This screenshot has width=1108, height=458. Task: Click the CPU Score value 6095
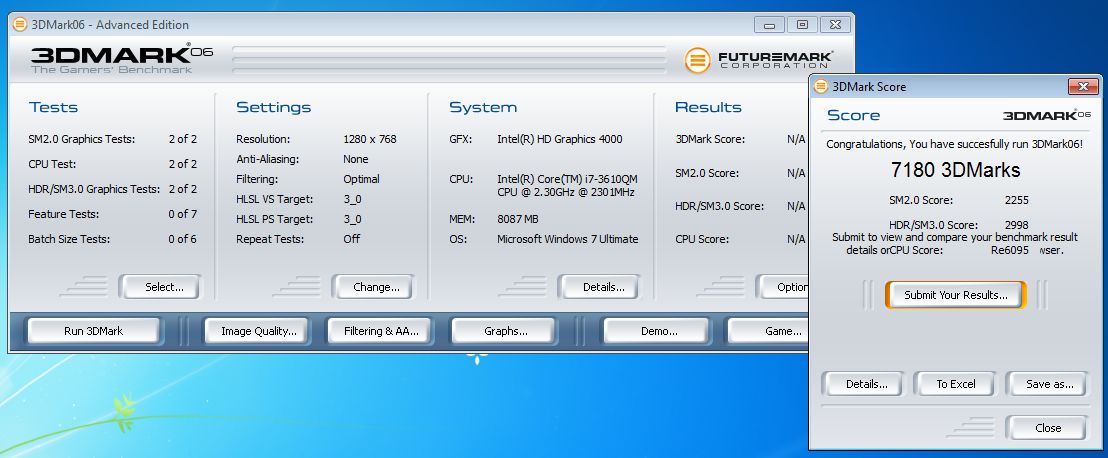pyautogui.click(x=1016, y=250)
